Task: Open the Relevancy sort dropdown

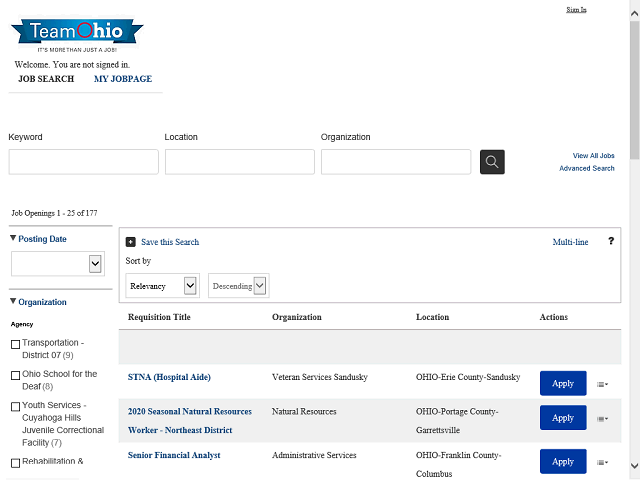Action: [x=162, y=286]
